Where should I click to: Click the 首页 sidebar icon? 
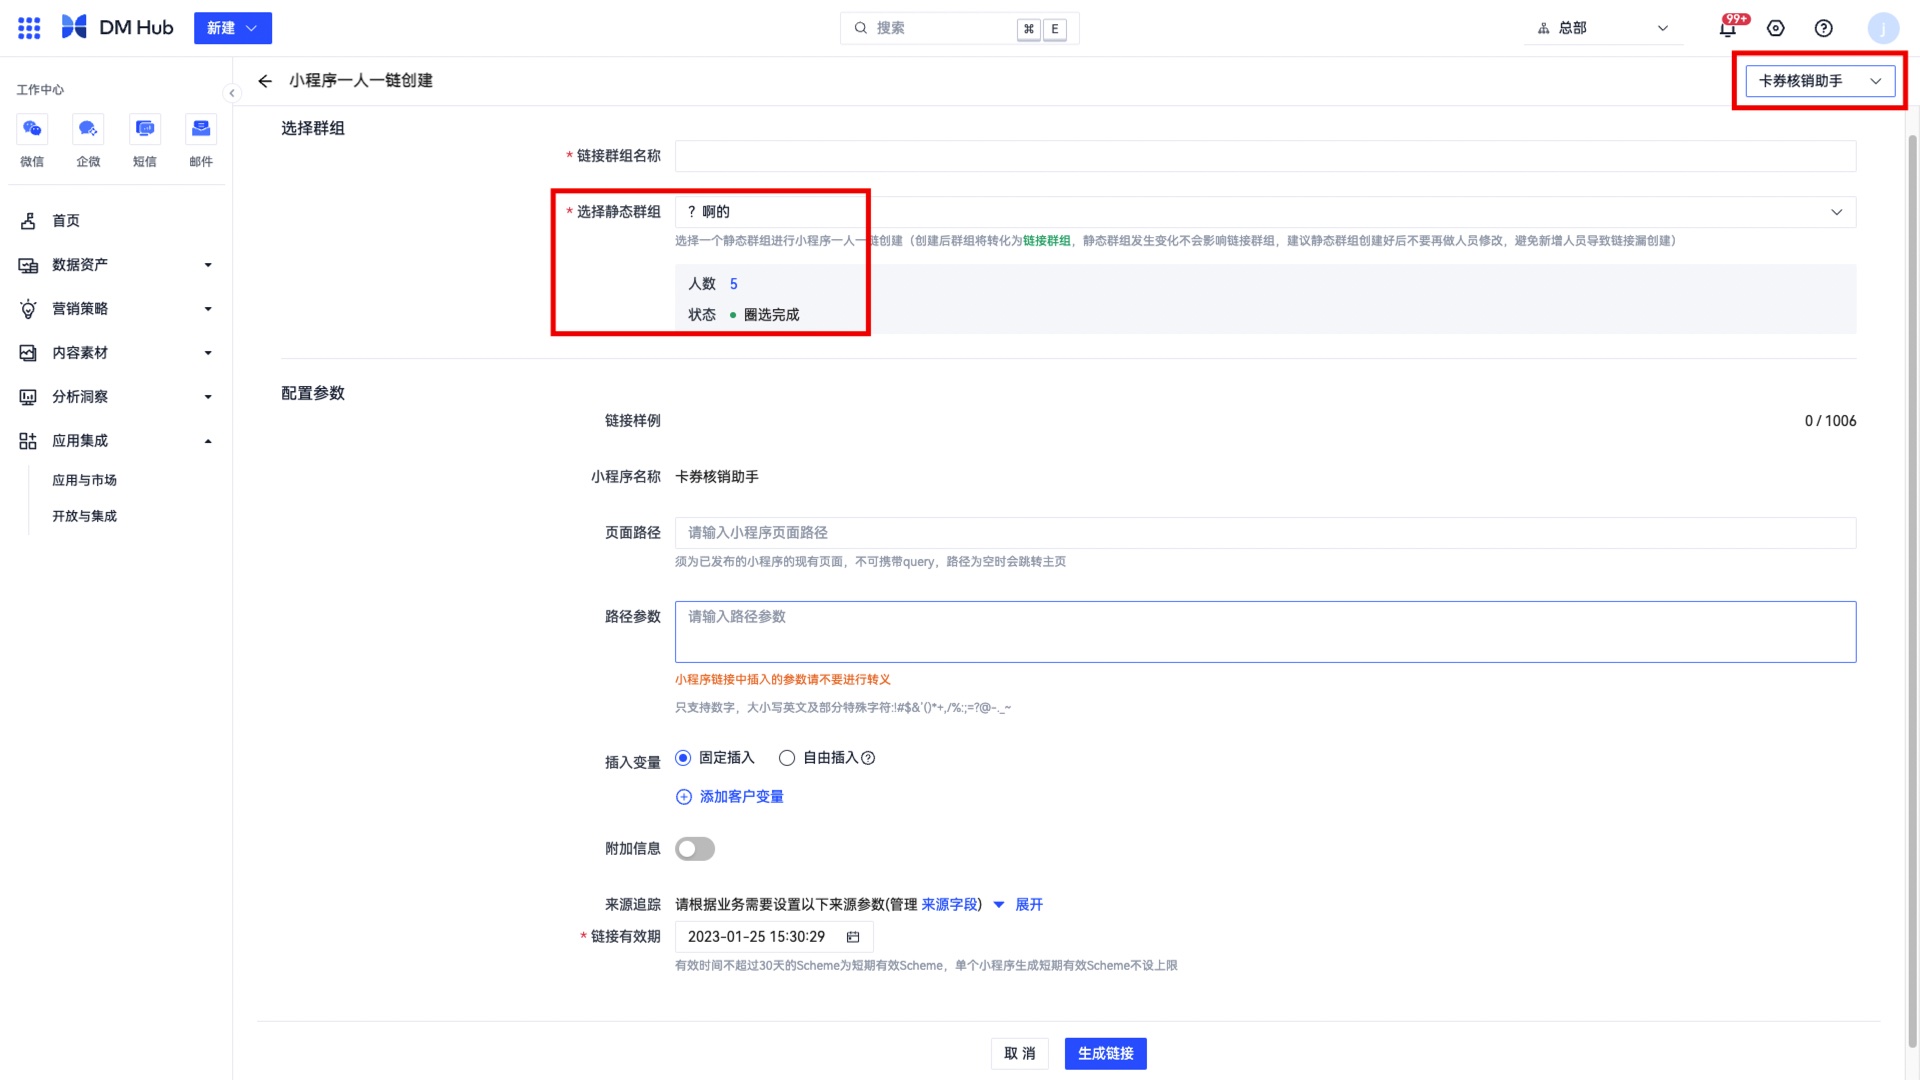(28, 221)
